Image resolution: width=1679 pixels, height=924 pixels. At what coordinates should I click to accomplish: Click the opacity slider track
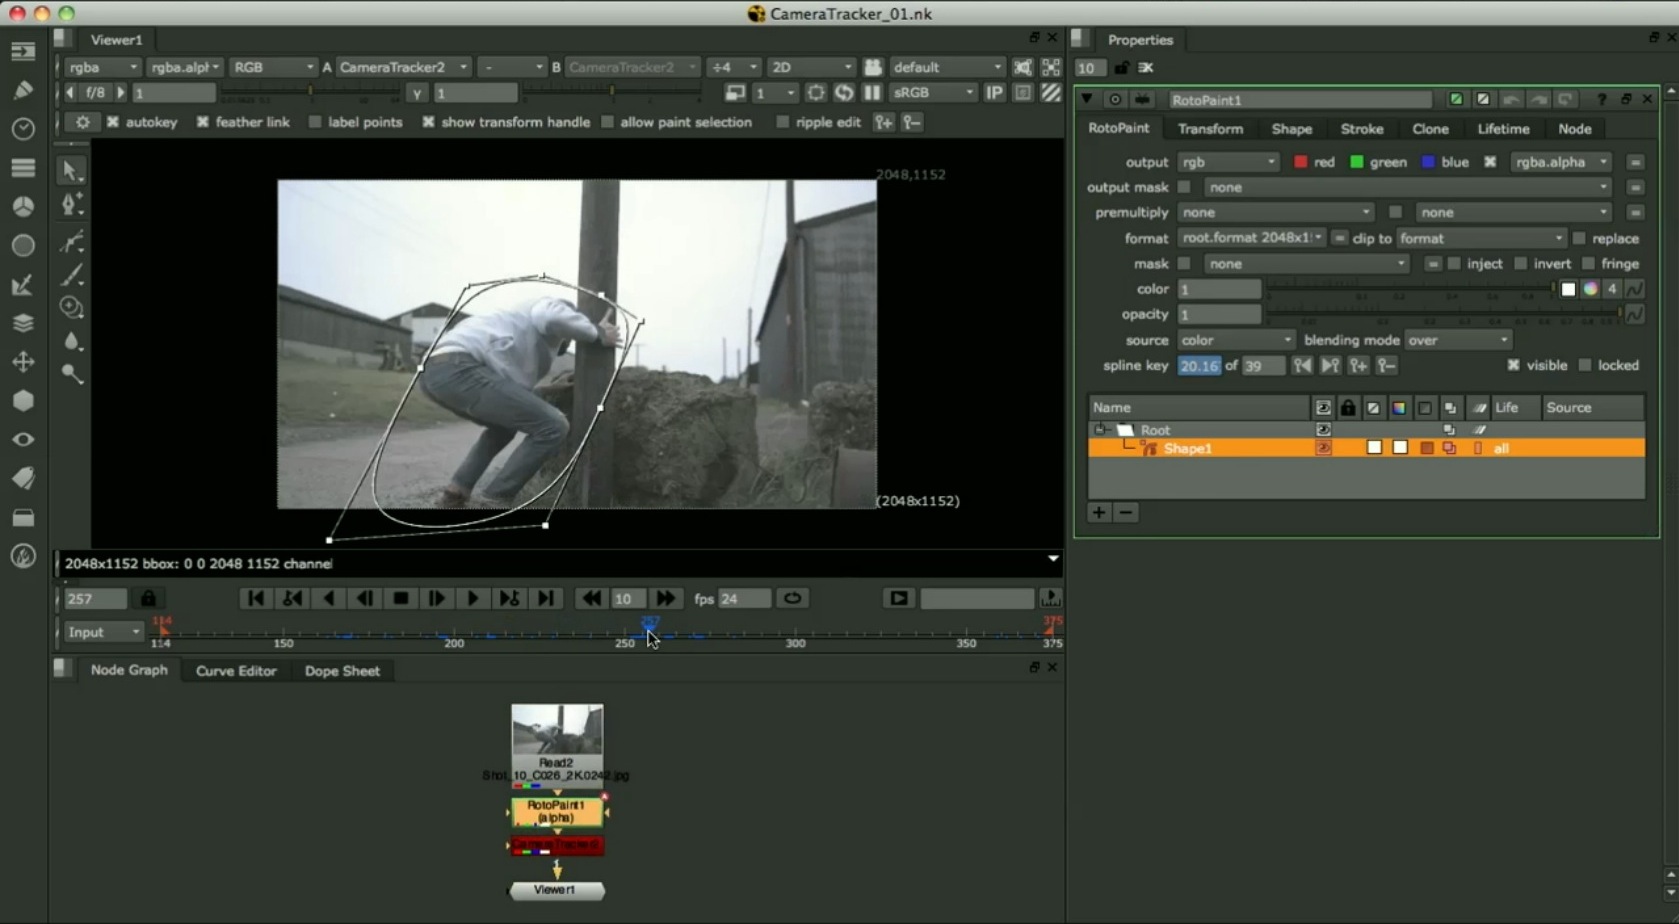[x=1440, y=314]
